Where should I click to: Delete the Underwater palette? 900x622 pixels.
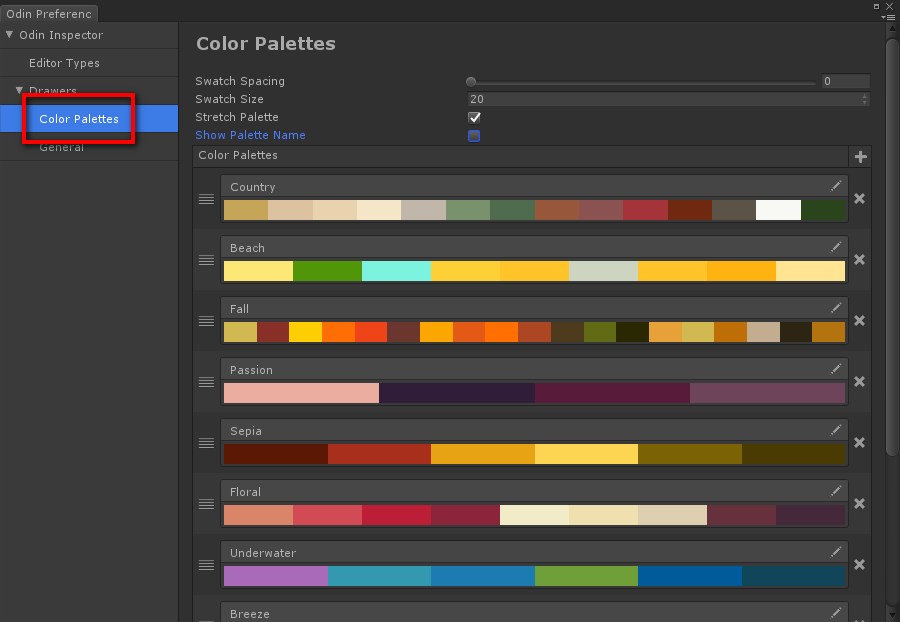pos(859,565)
